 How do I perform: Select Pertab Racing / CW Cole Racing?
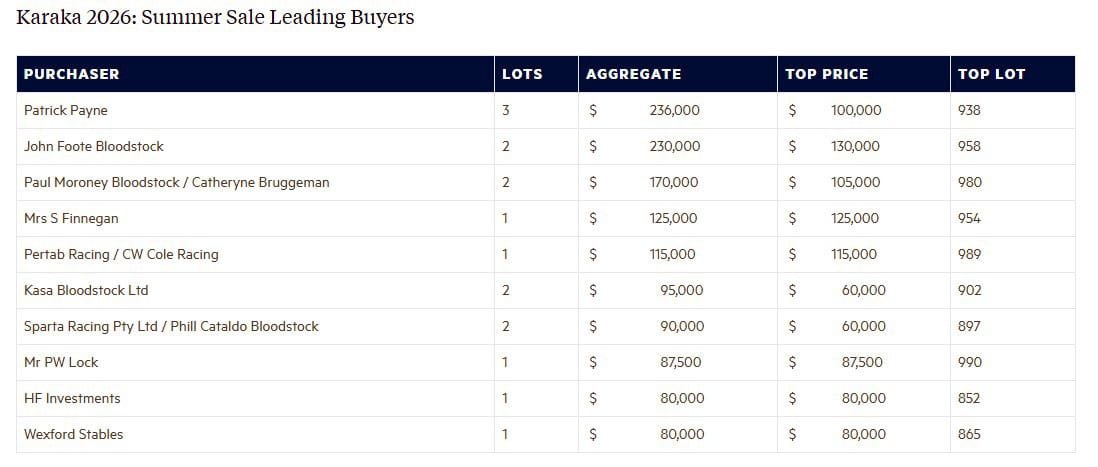pos(121,254)
